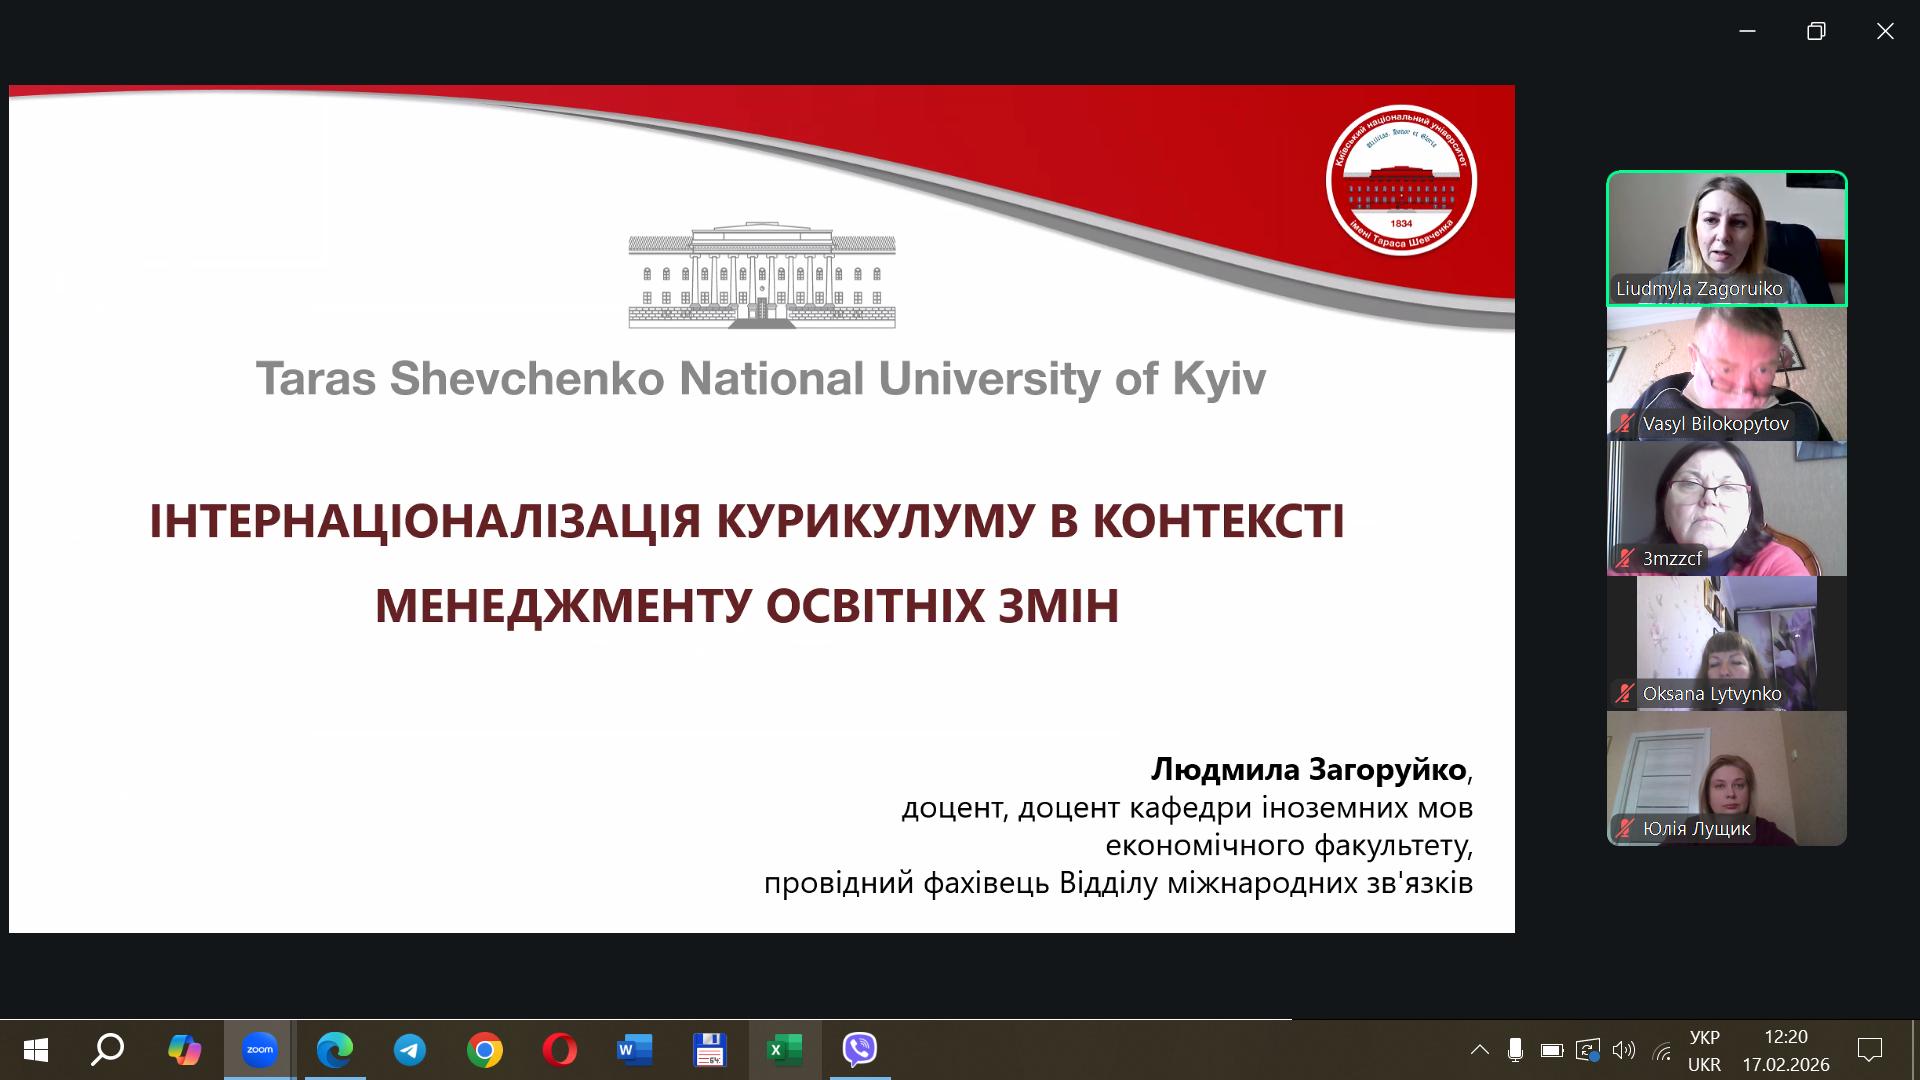Click the system volume speaker icon
1920x1080 pixels.
(1623, 1050)
